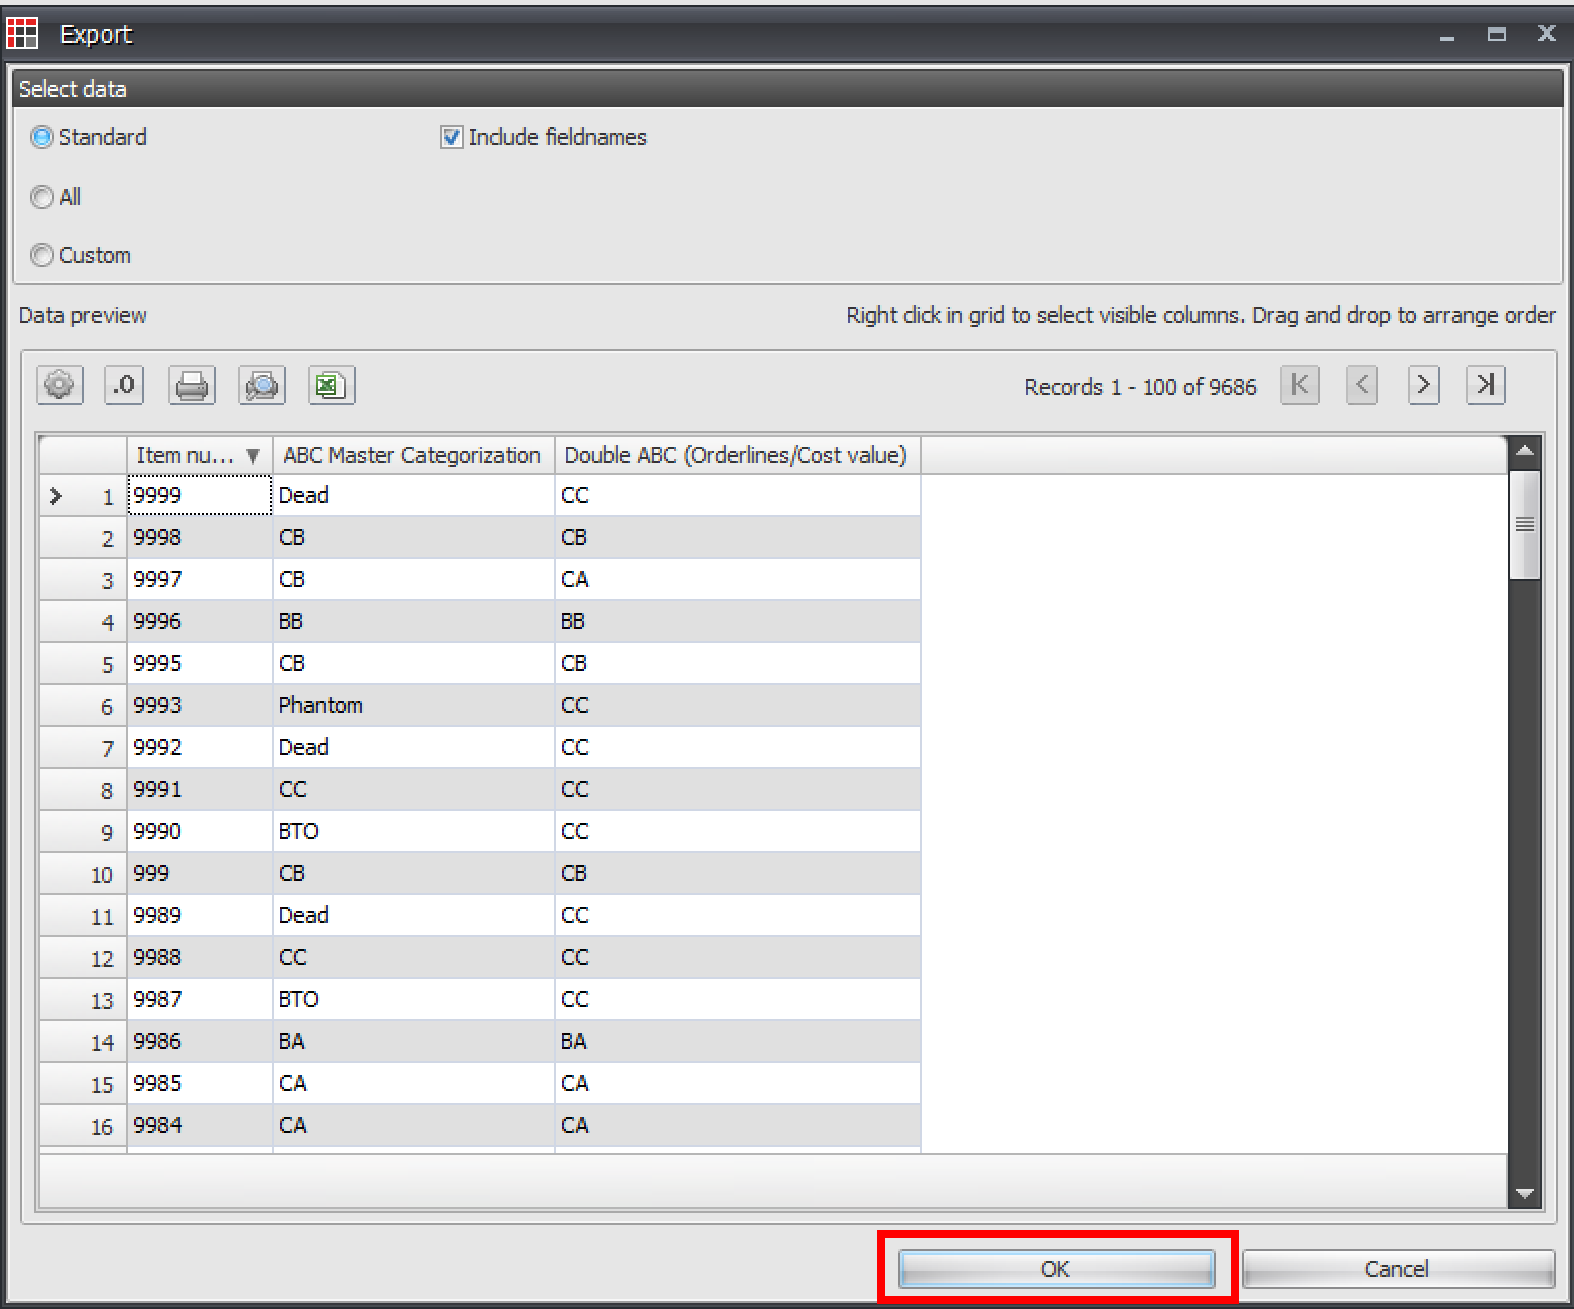This screenshot has height=1309, width=1574.
Task: Click ABC Master Categorization column header
Action: point(413,455)
